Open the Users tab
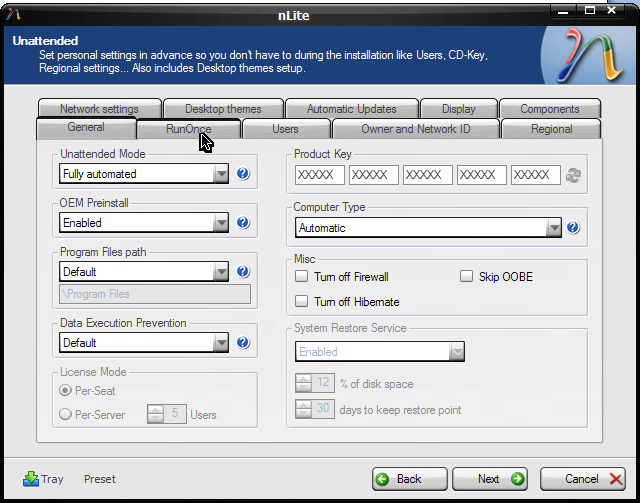 286,129
